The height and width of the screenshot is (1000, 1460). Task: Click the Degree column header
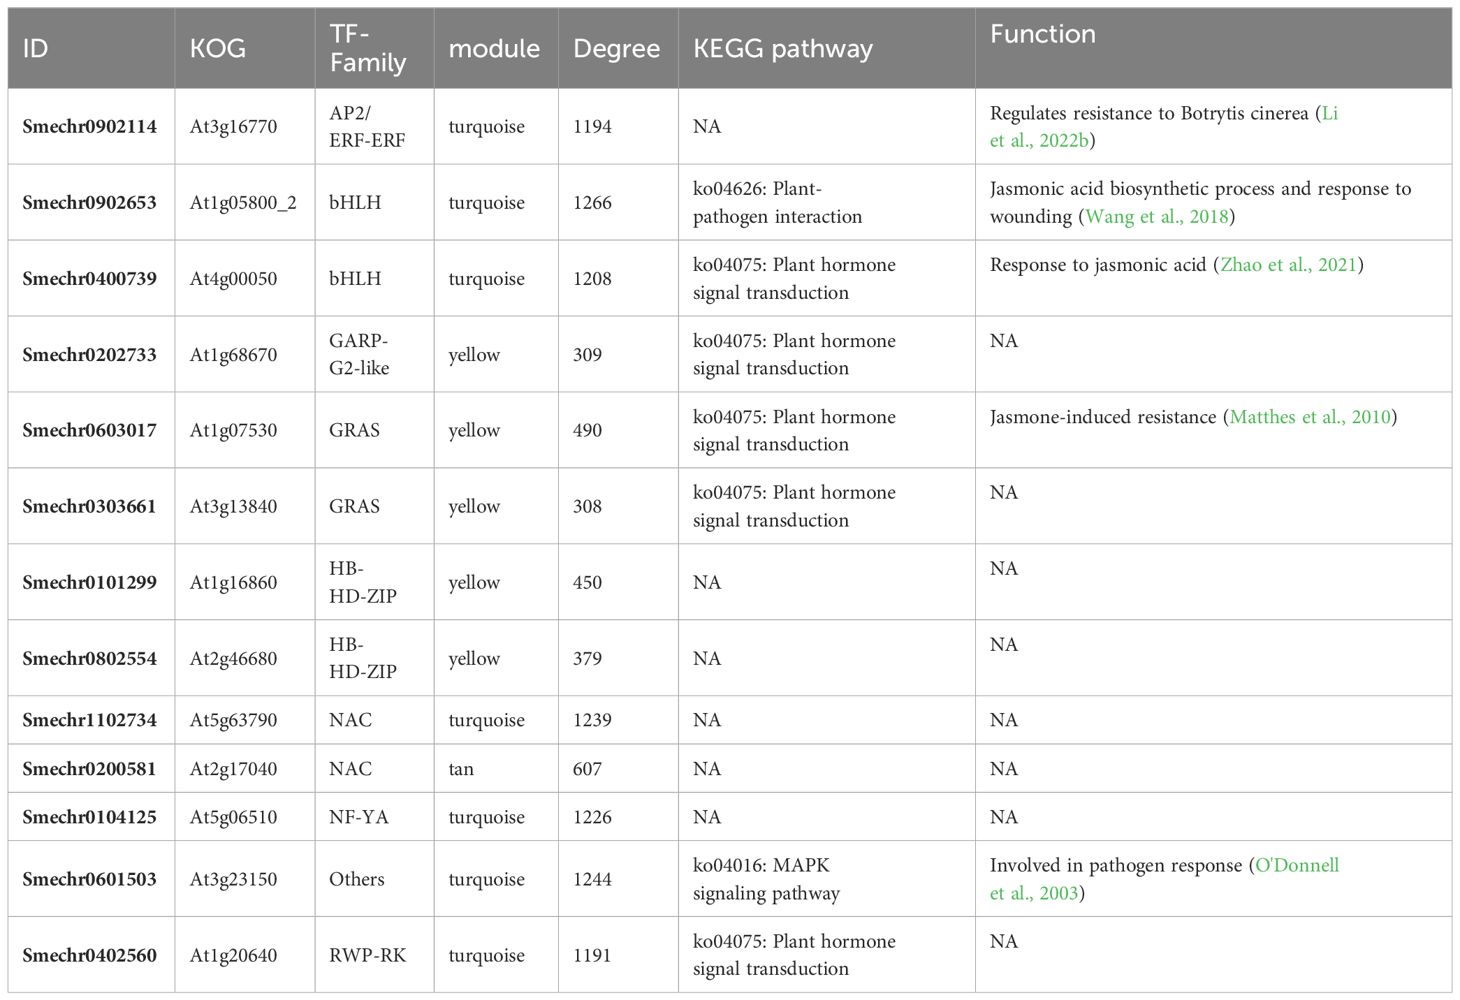pos(616,48)
